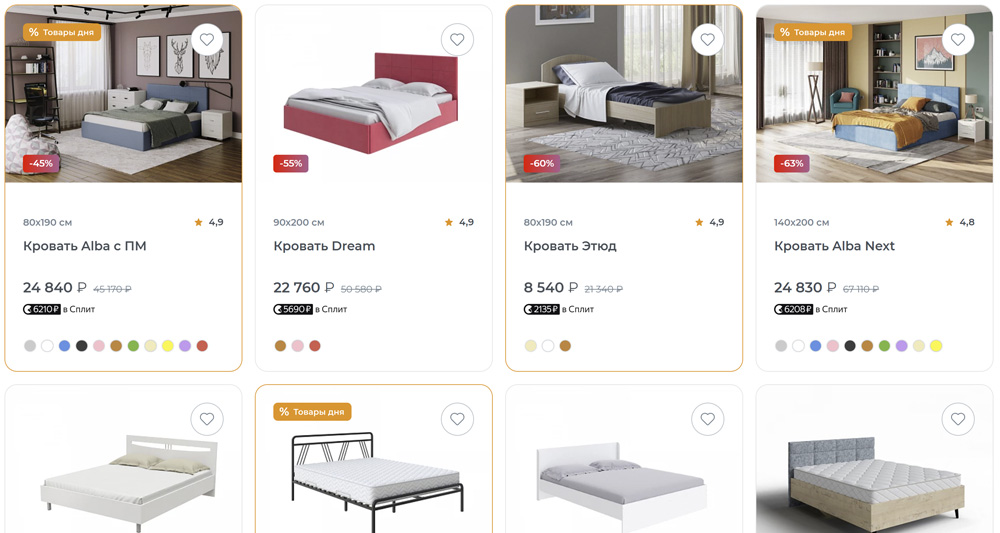Open Кровать Этюд product link
The width and height of the screenshot is (1000, 533).
[x=570, y=246]
